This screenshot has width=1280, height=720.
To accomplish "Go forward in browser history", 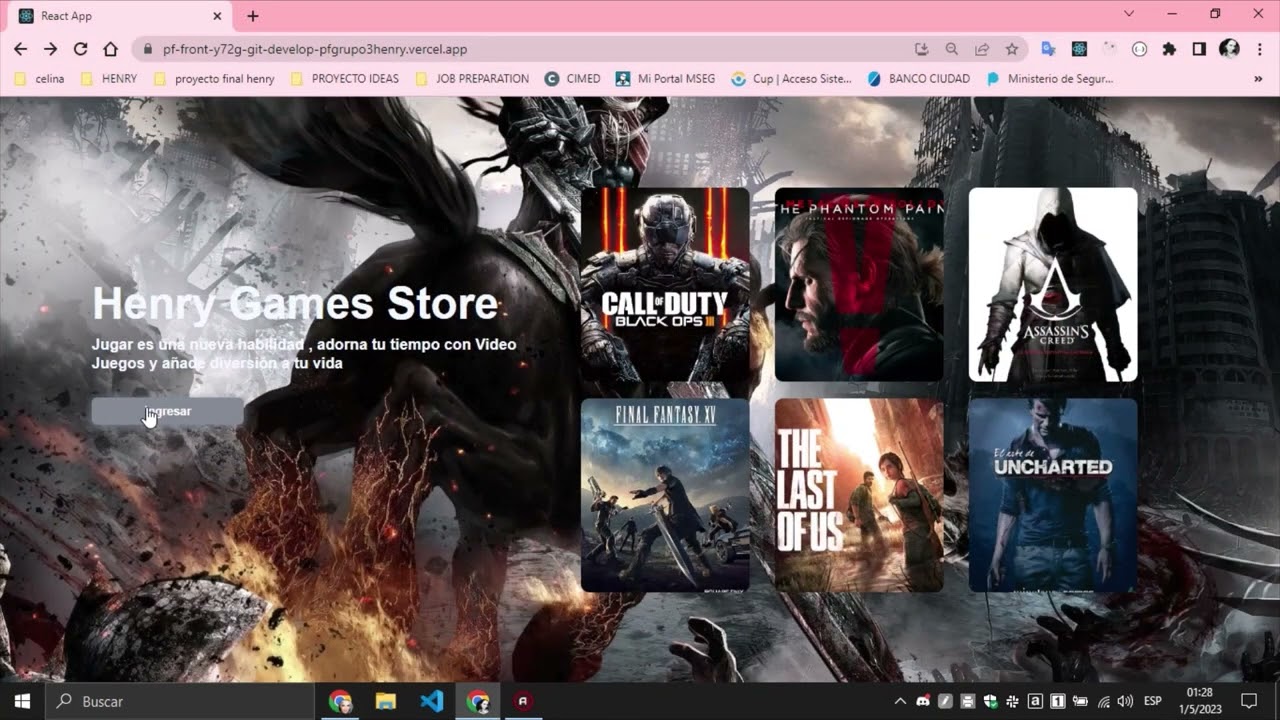I will [x=50, y=49].
